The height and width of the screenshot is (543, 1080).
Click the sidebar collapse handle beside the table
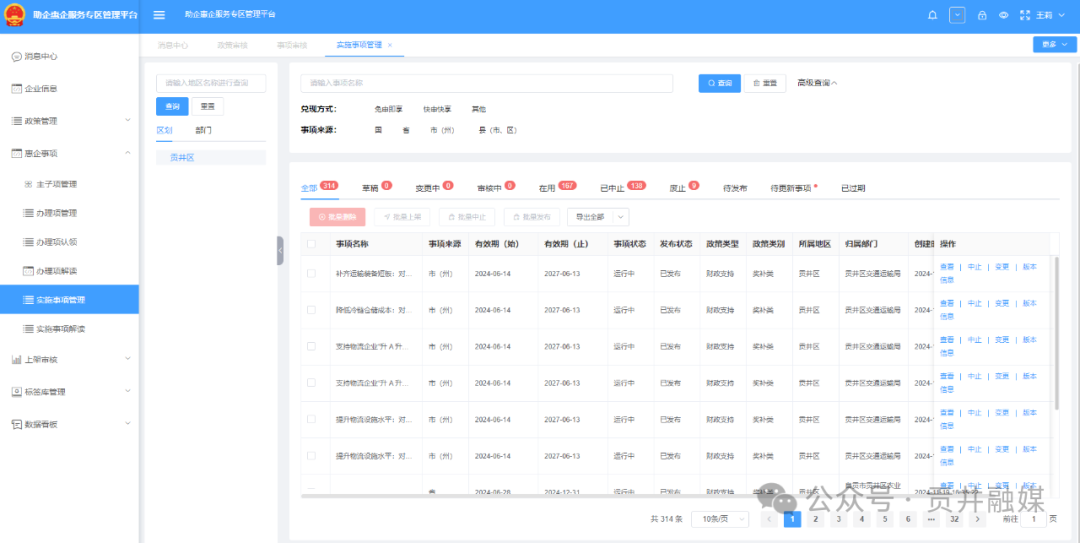(x=280, y=251)
